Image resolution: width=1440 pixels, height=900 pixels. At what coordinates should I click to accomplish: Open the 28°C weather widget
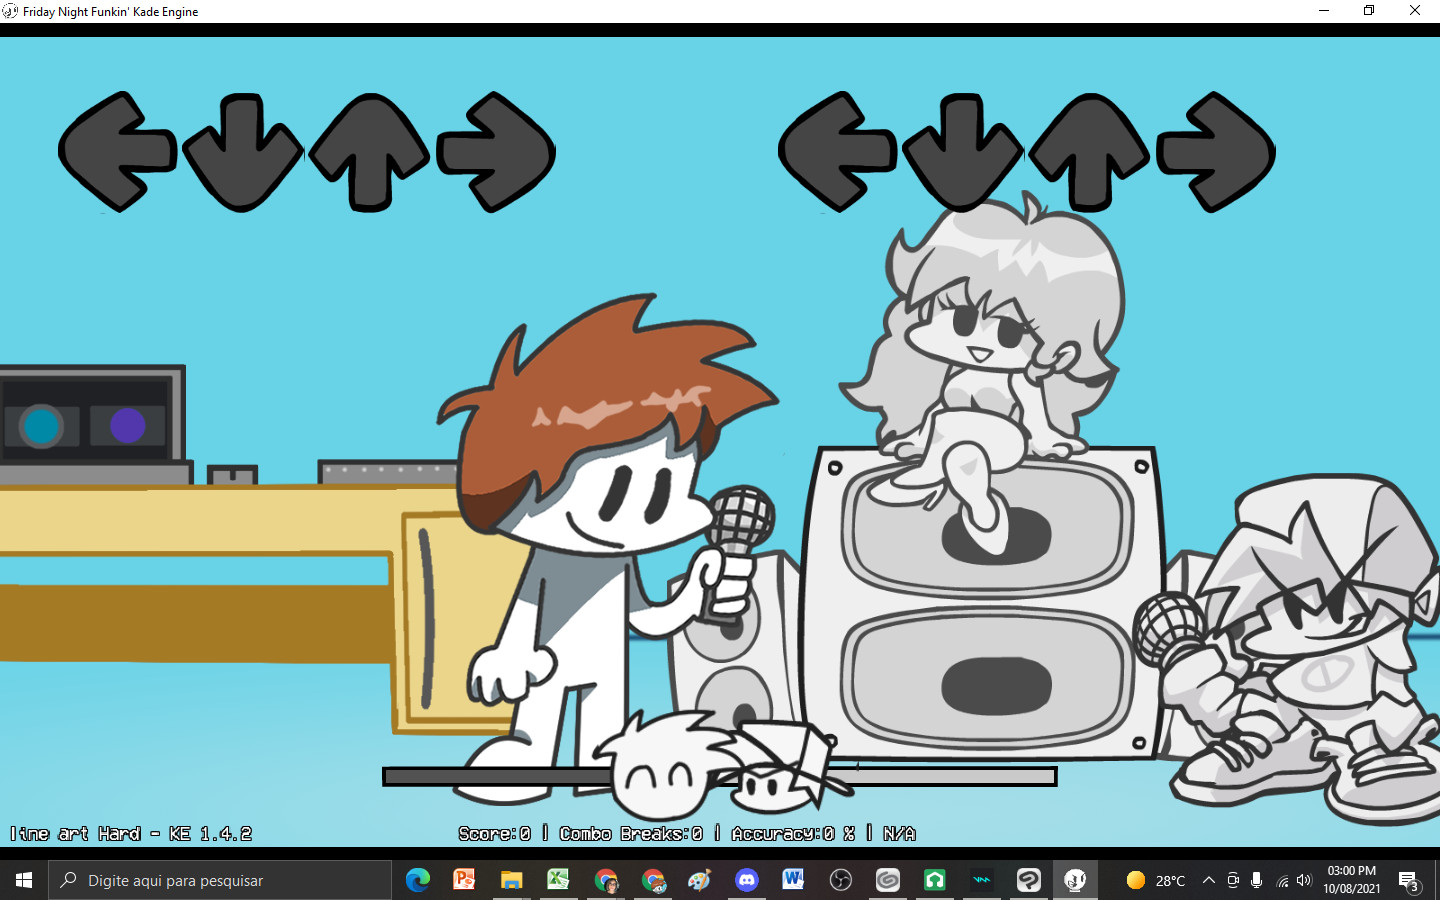(1155, 880)
